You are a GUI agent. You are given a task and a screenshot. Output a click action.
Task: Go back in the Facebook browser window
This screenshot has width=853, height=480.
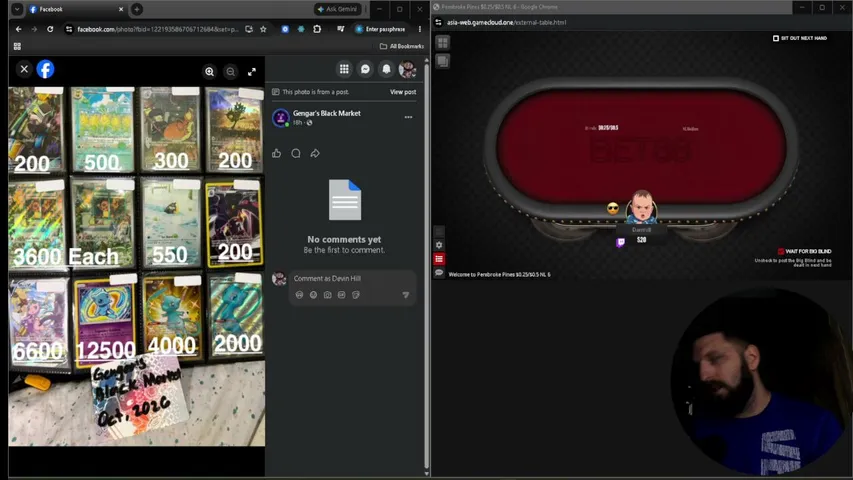(x=18, y=29)
